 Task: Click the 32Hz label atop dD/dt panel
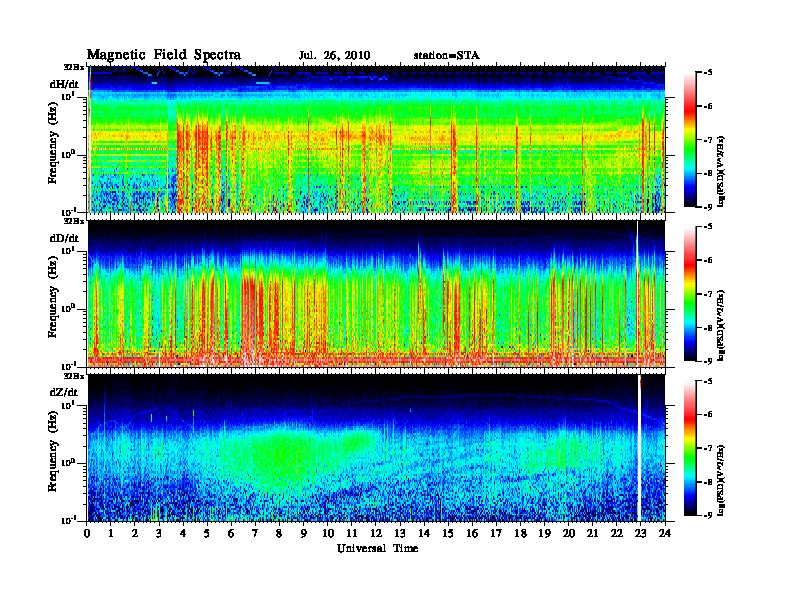[74, 221]
